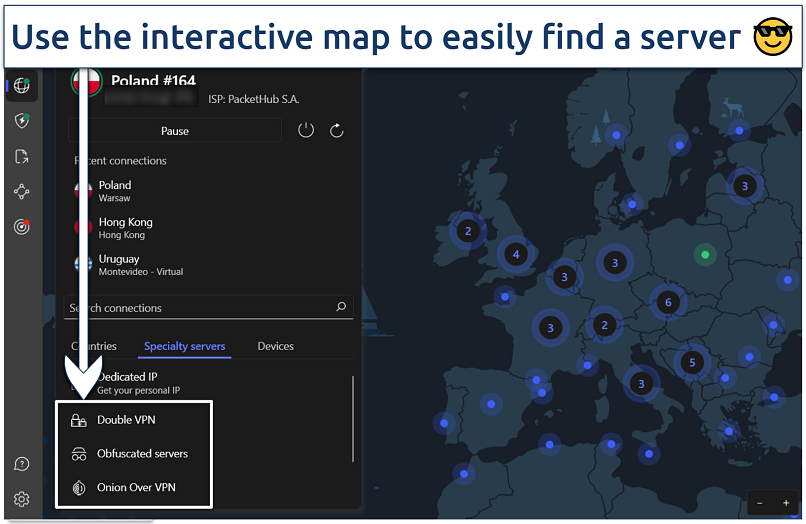Switch to the Devices tab

pyautogui.click(x=276, y=346)
